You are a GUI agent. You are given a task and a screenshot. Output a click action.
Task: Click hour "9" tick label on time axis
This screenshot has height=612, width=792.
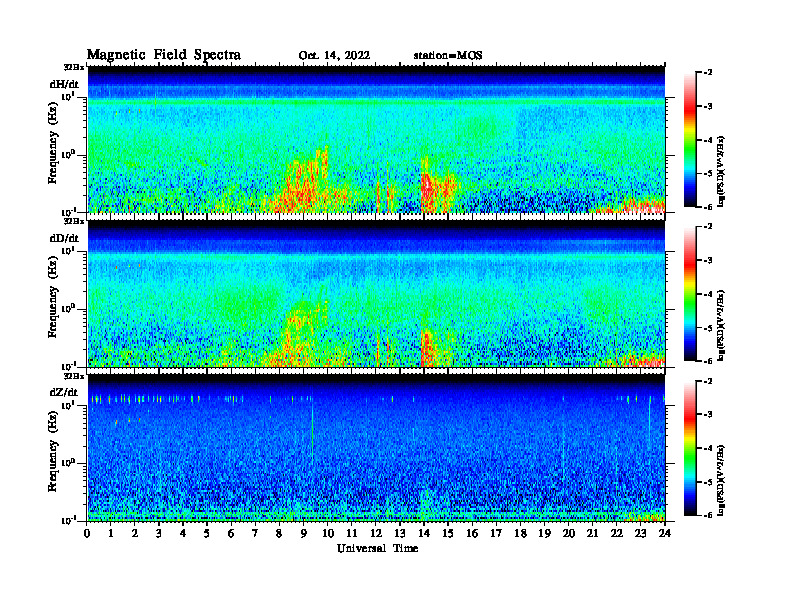coord(303,533)
